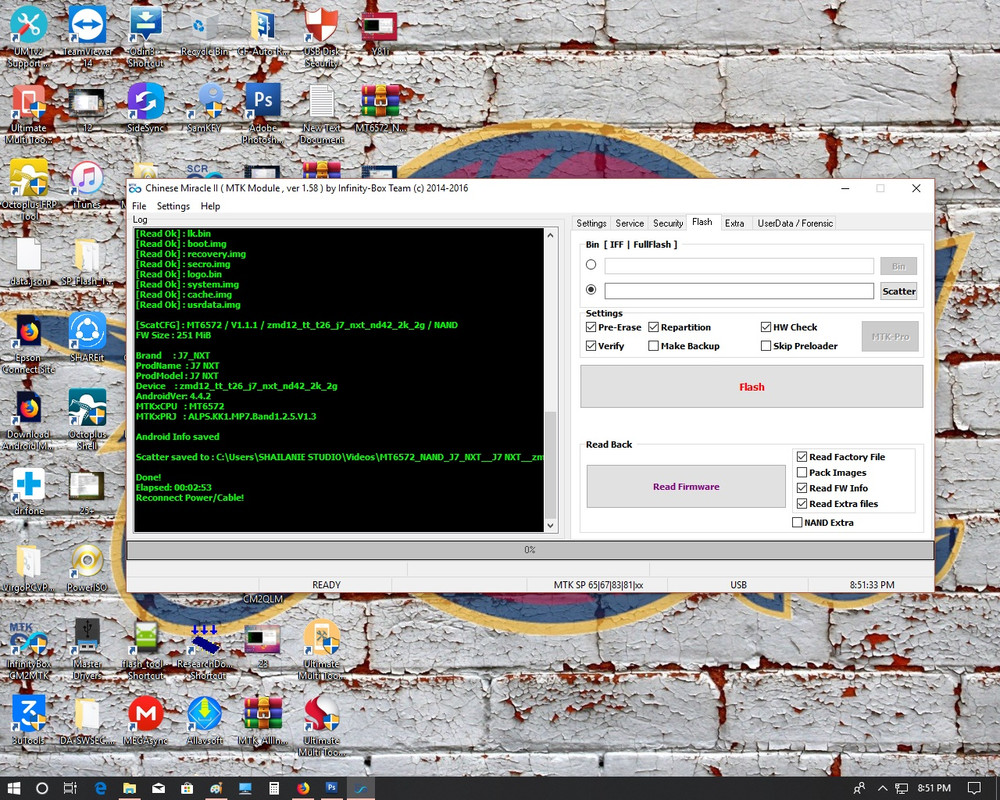This screenshot has height=800, width=1000.
Task: Open the Windows Start menu
Action: click(14, 789)
